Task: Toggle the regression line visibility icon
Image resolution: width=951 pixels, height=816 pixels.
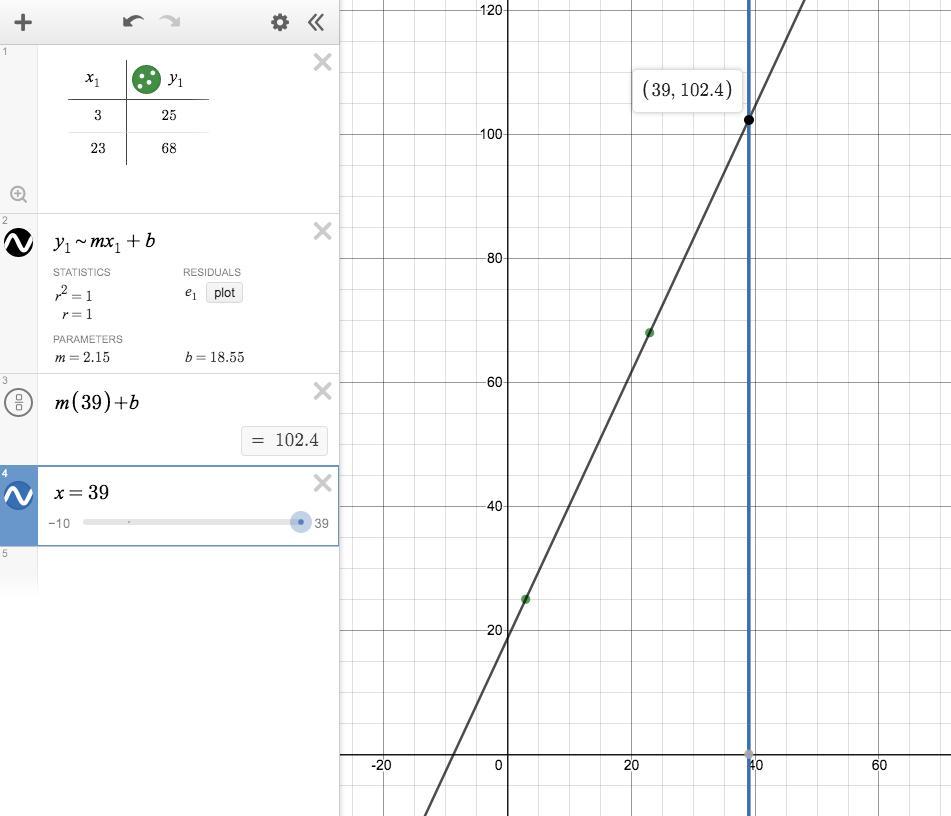Action: tap(19, 243)
